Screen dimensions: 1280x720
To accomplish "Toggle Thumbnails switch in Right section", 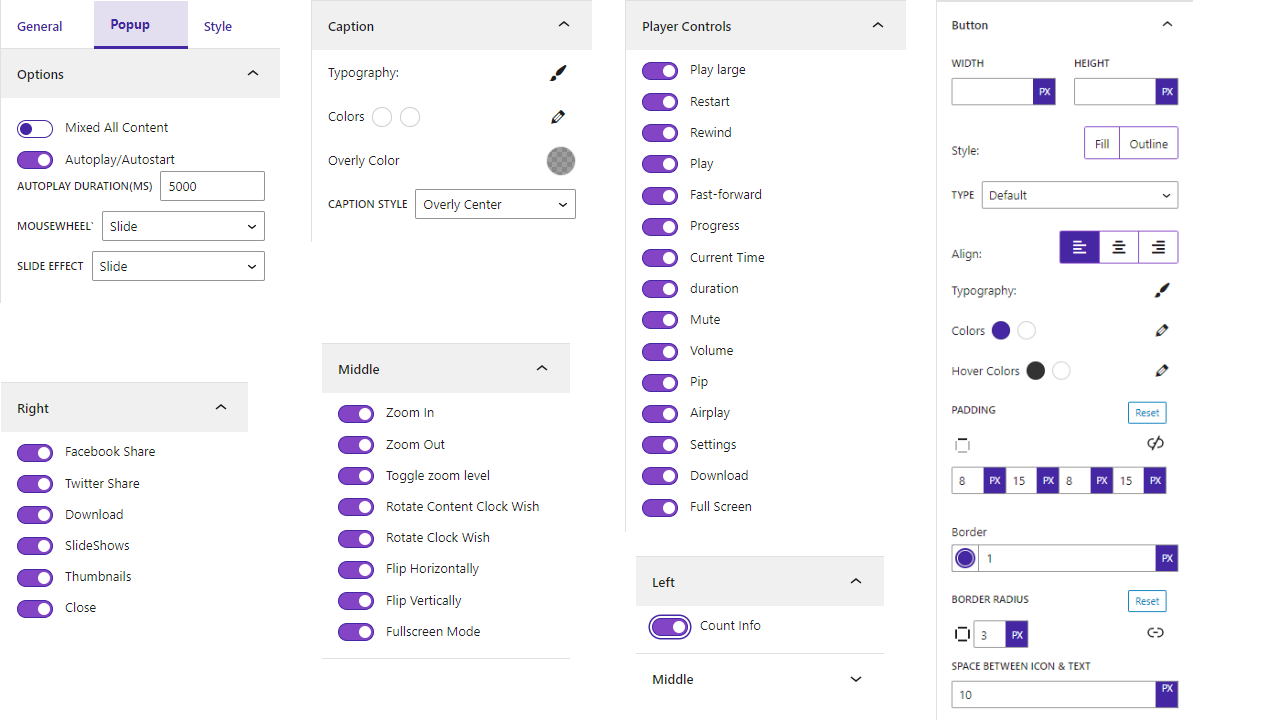I will click(35, 578).
